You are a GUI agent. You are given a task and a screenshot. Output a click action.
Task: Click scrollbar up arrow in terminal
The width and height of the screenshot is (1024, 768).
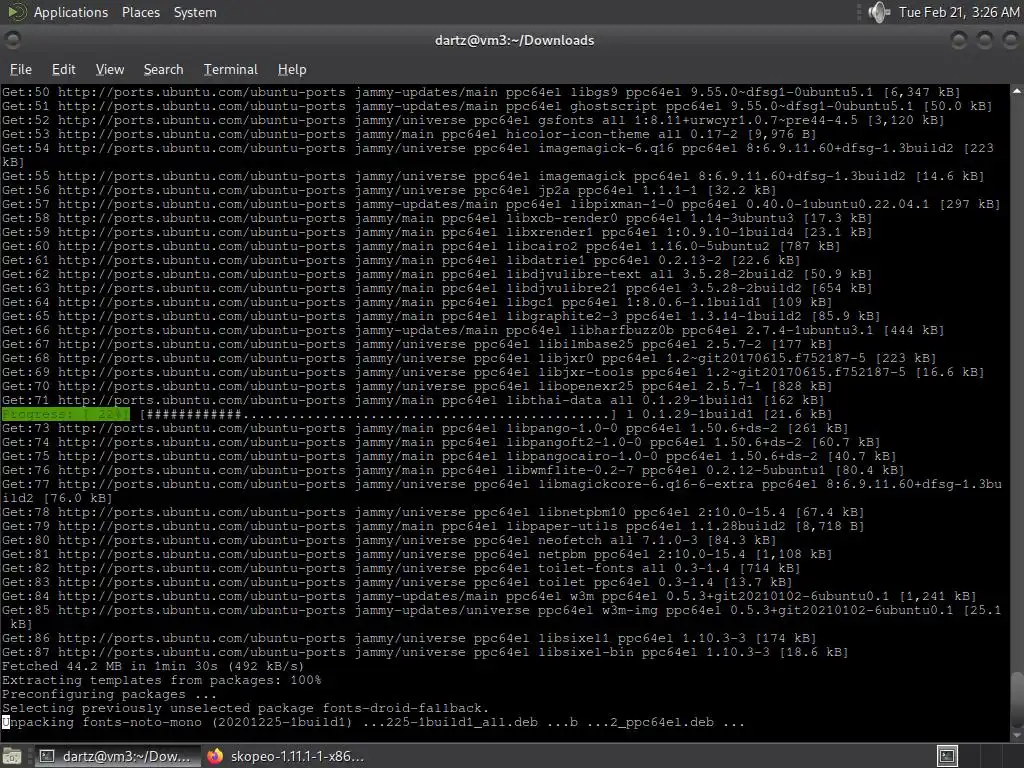click(x=1017, y=91)
